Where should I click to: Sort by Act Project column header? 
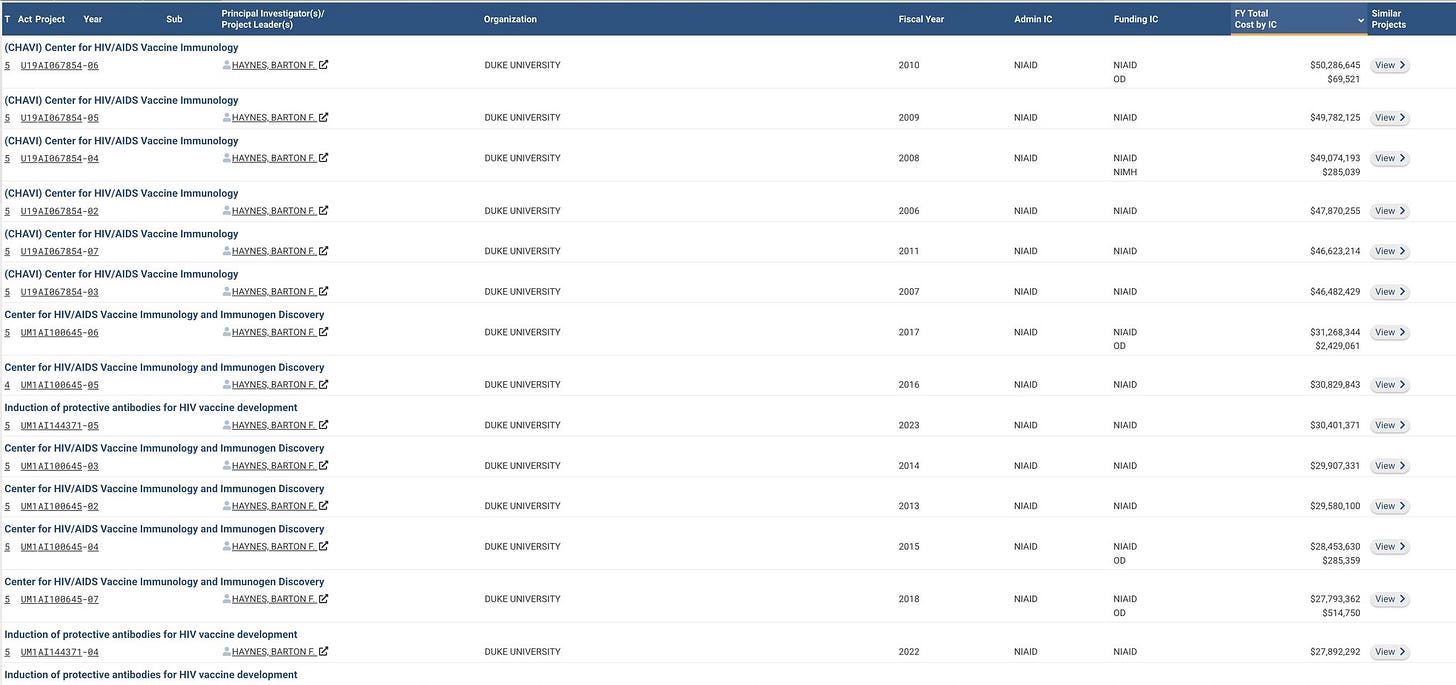click(x=41, y=19)
